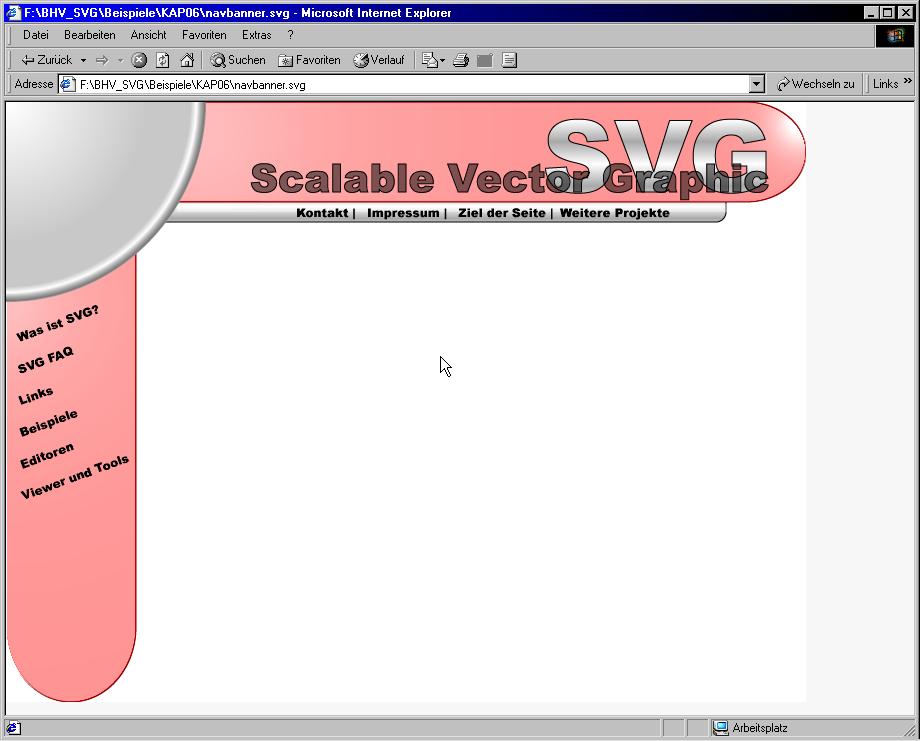Image resolution: width=920 pixels, height=741 pixels.
Task: Select the Was ist SVG? navigation link
Action: point(58,323)
